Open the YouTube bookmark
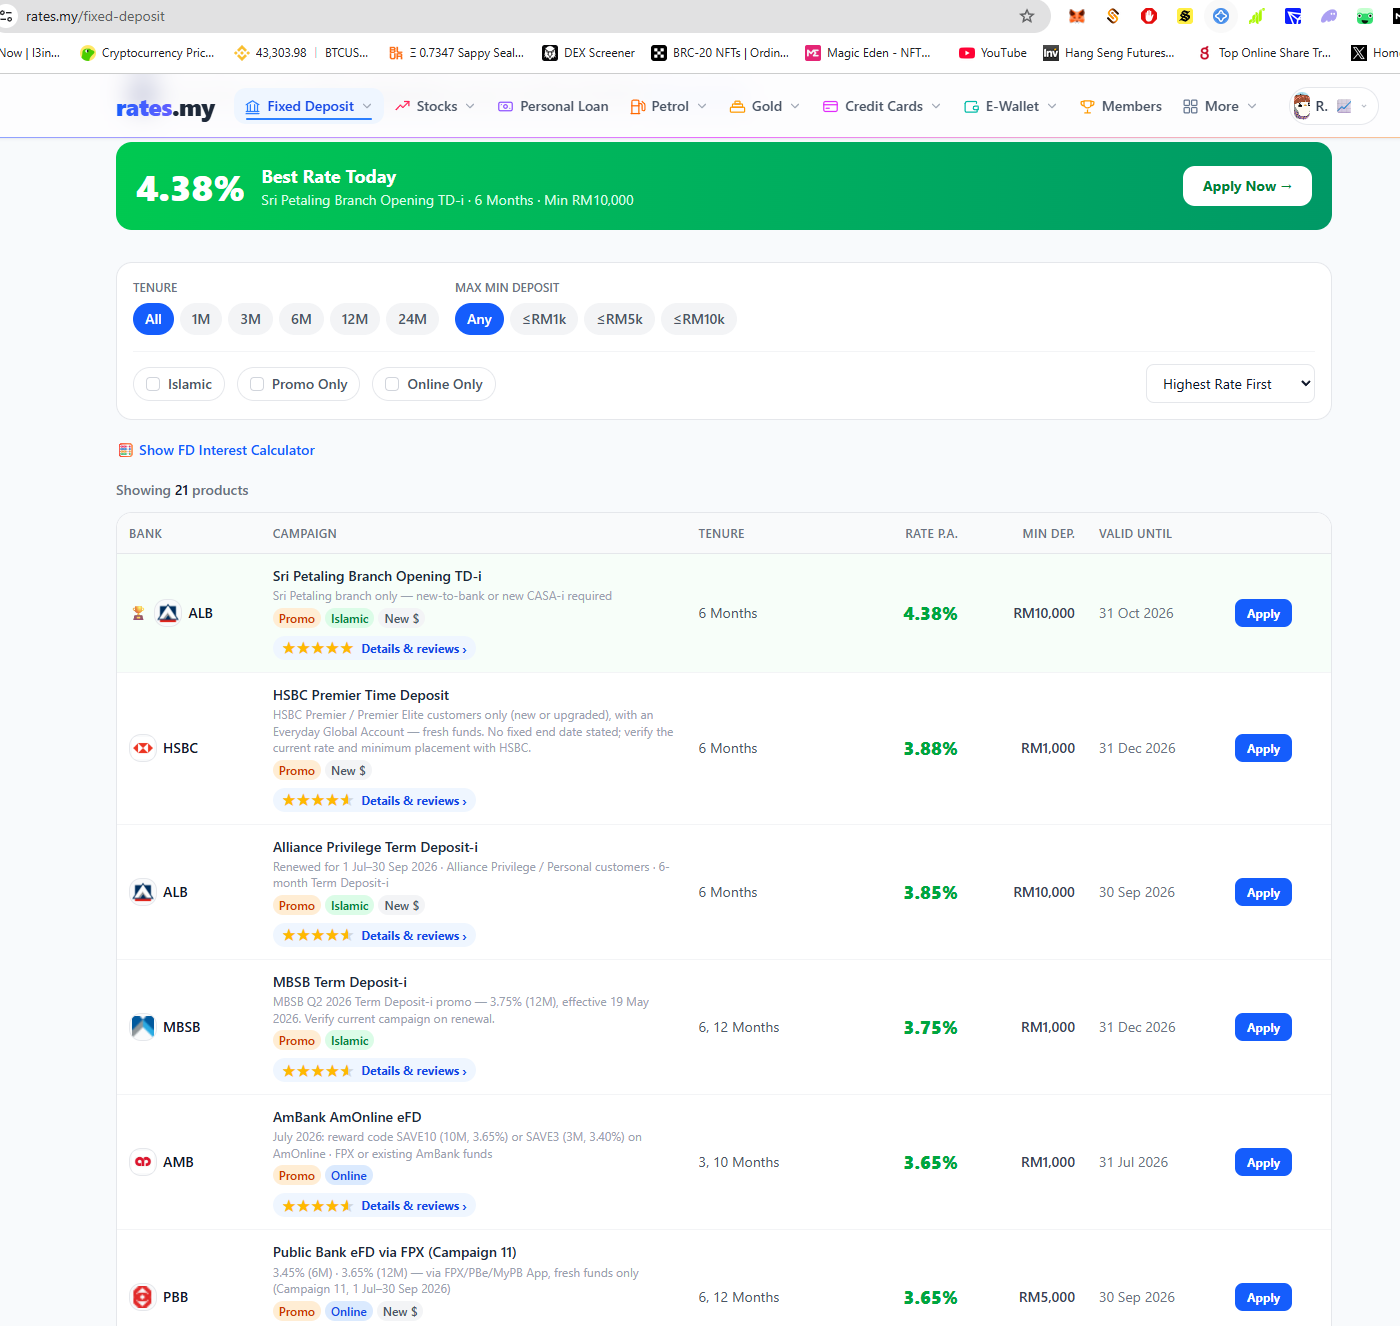The height and width of the screenshot is (1326, 1400). pos(993,53)
